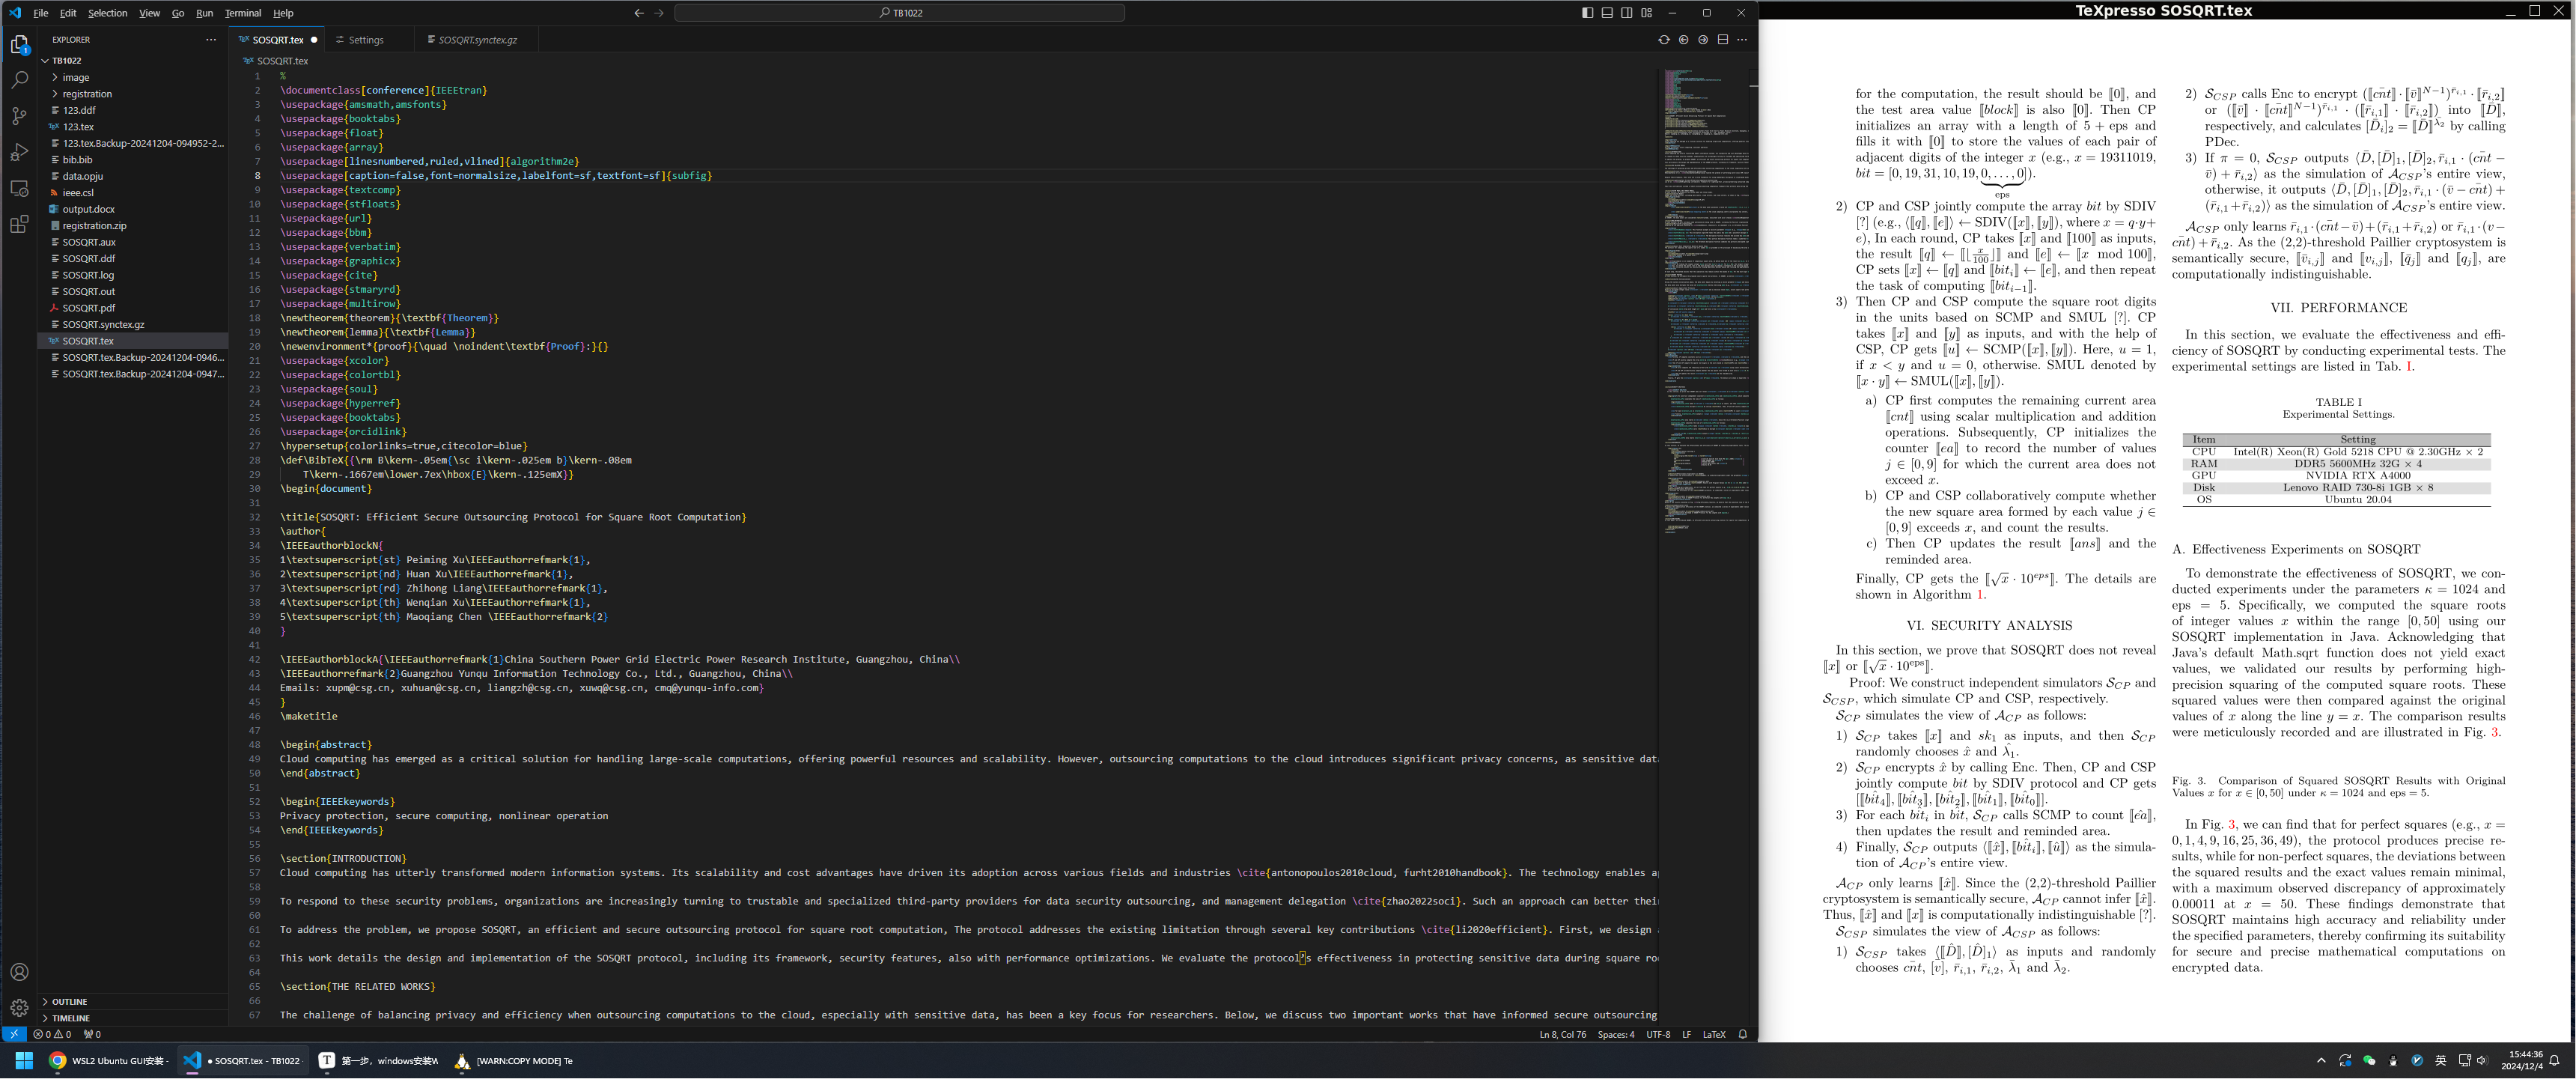Screen dimensions: 2576x1079
Task: Open the Help menu
Action: point(284,13)
